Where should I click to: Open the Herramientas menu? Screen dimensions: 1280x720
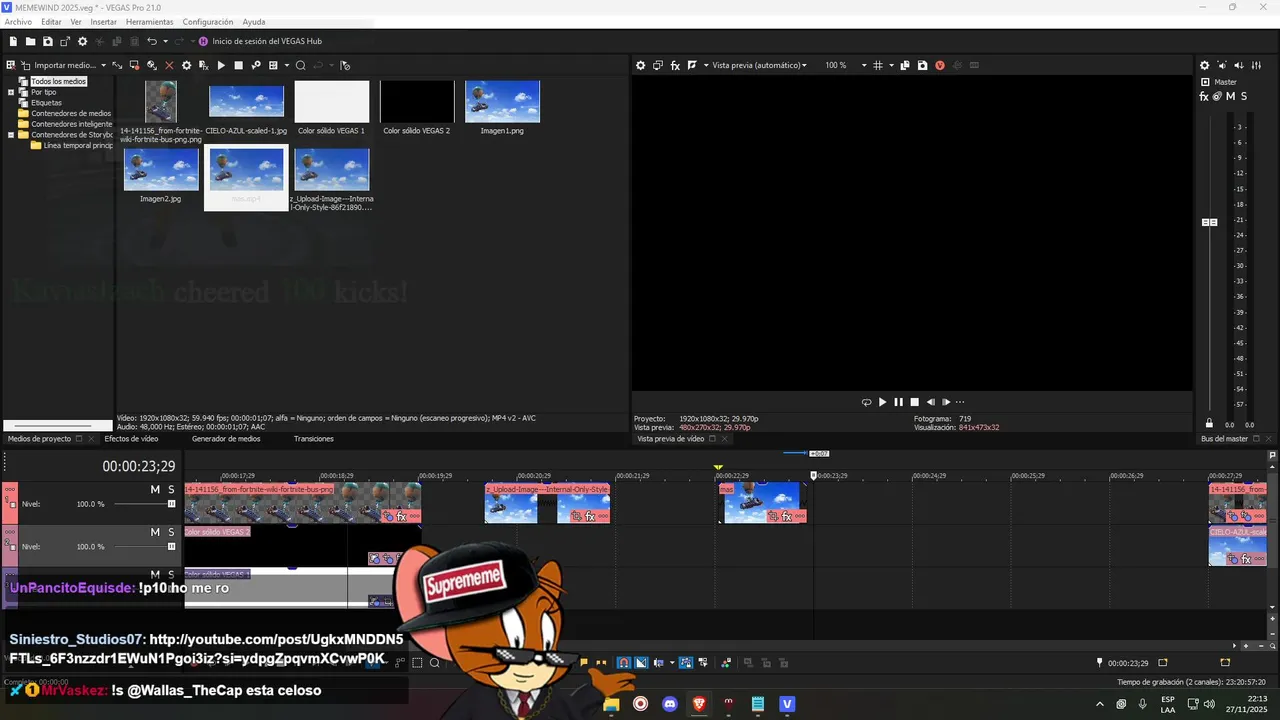click(149, 22)
